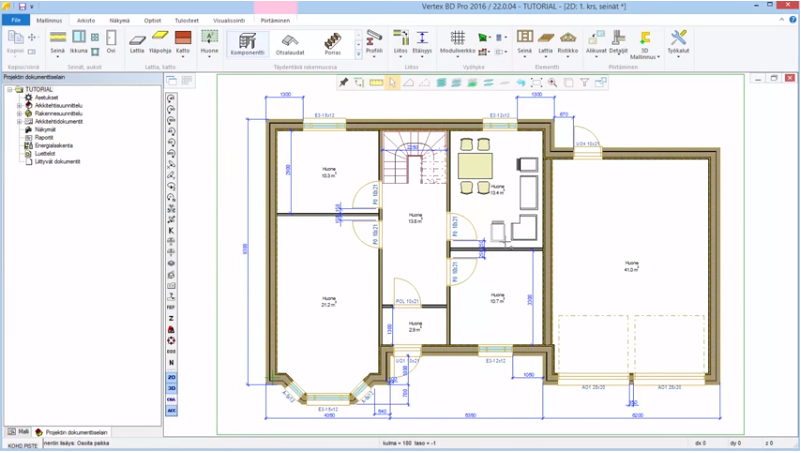This screenshot has height=453, width=801.
Task: Open the Komponentti component gallery item
Action: pos(247,44)
